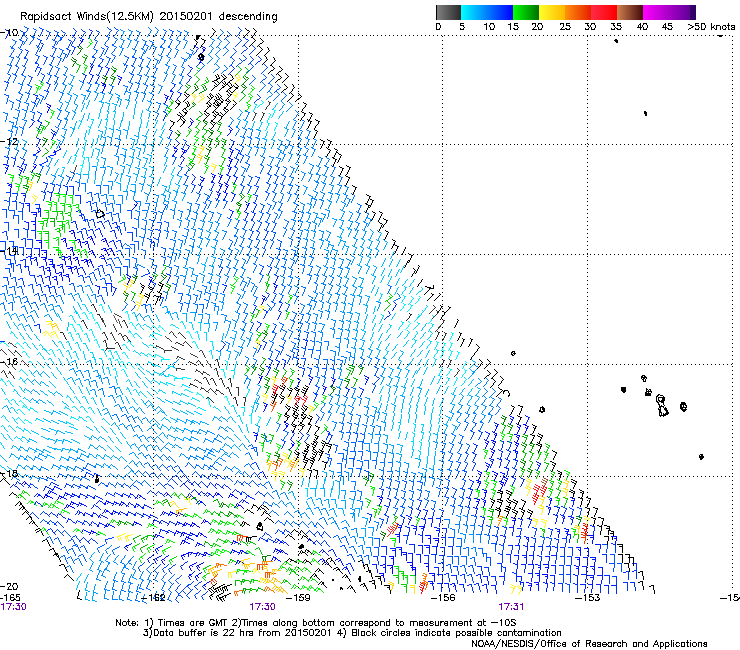740x650 pixels.
Task: Click the '-18' latitude label
Action: tap(10, 473)
